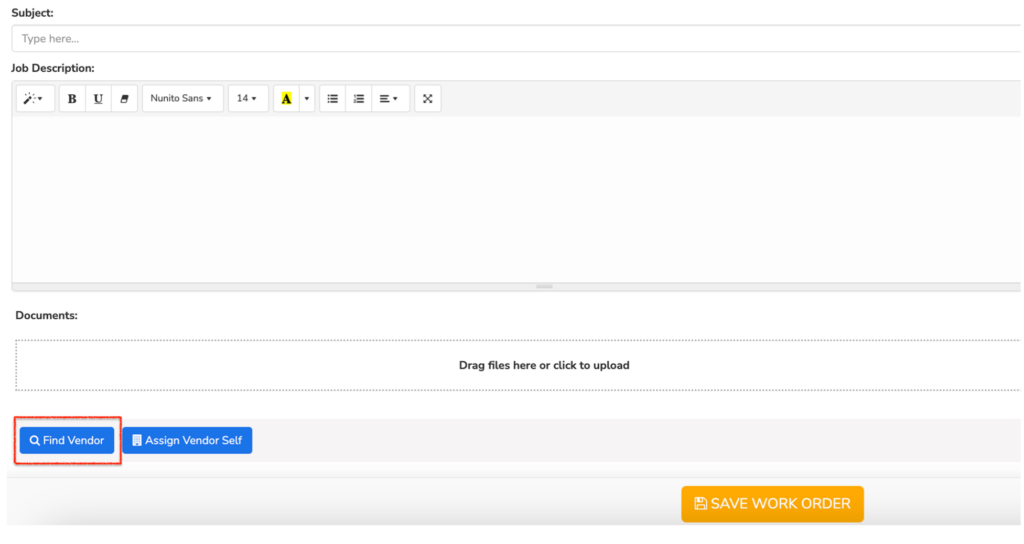Click the eraser remove-format icon

click(124, 99)
